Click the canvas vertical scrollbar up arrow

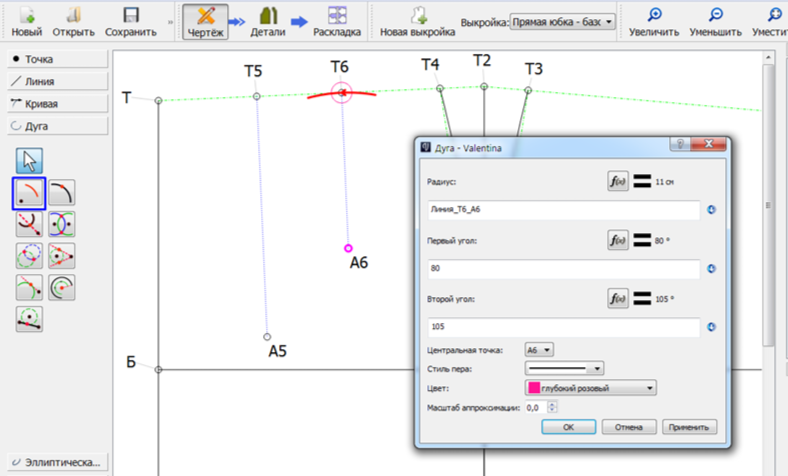click(x=768, y=58)
